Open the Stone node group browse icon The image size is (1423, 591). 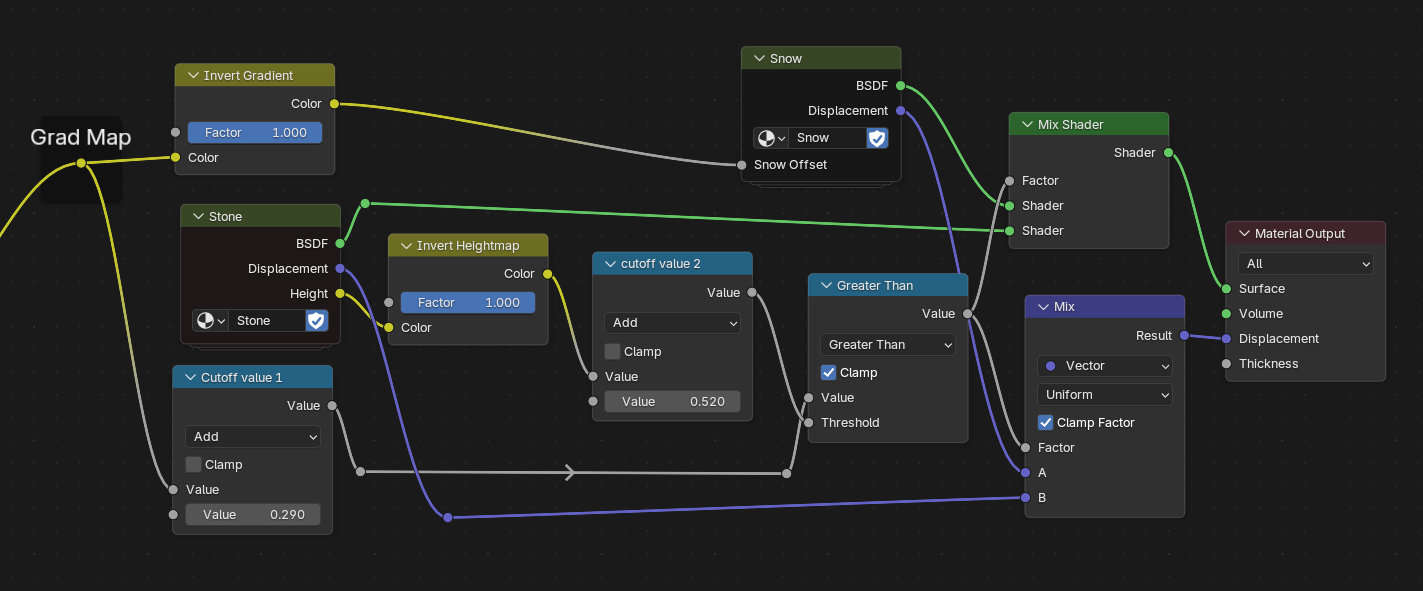pyautogui.click(x=210, y=320)
